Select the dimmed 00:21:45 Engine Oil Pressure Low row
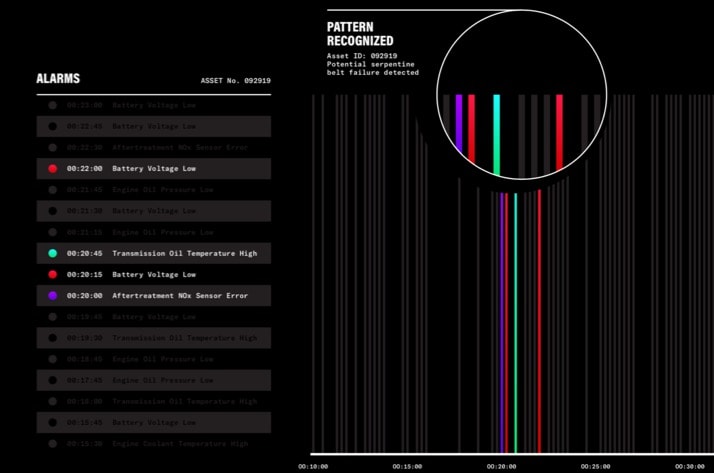Screen dimensions: 714x473 point(162,190)
